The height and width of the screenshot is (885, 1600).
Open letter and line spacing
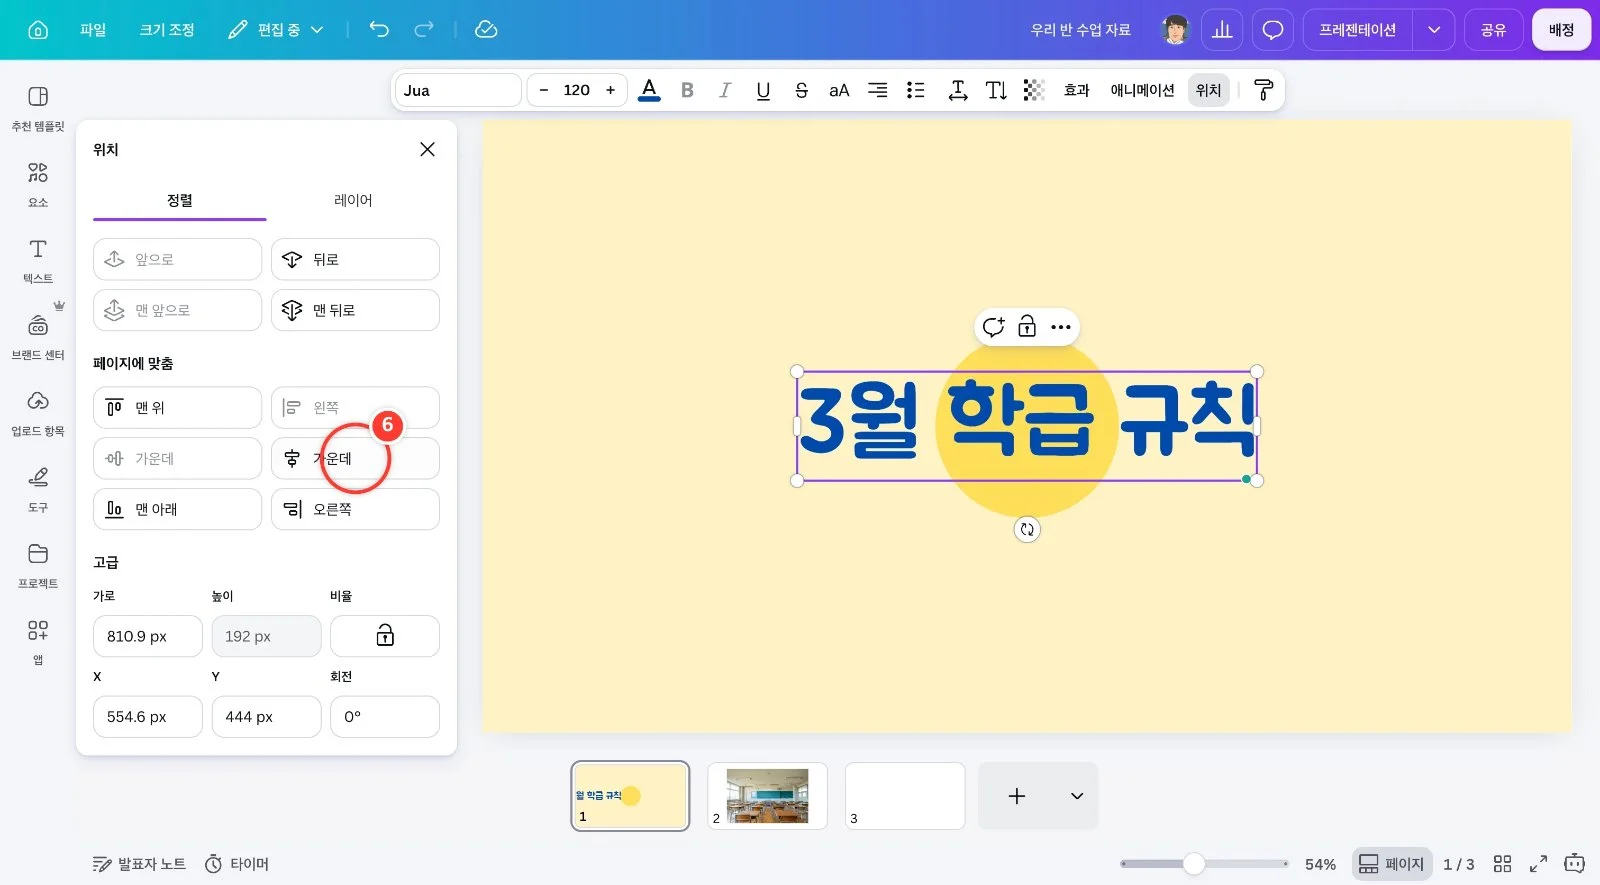point(958,90)
